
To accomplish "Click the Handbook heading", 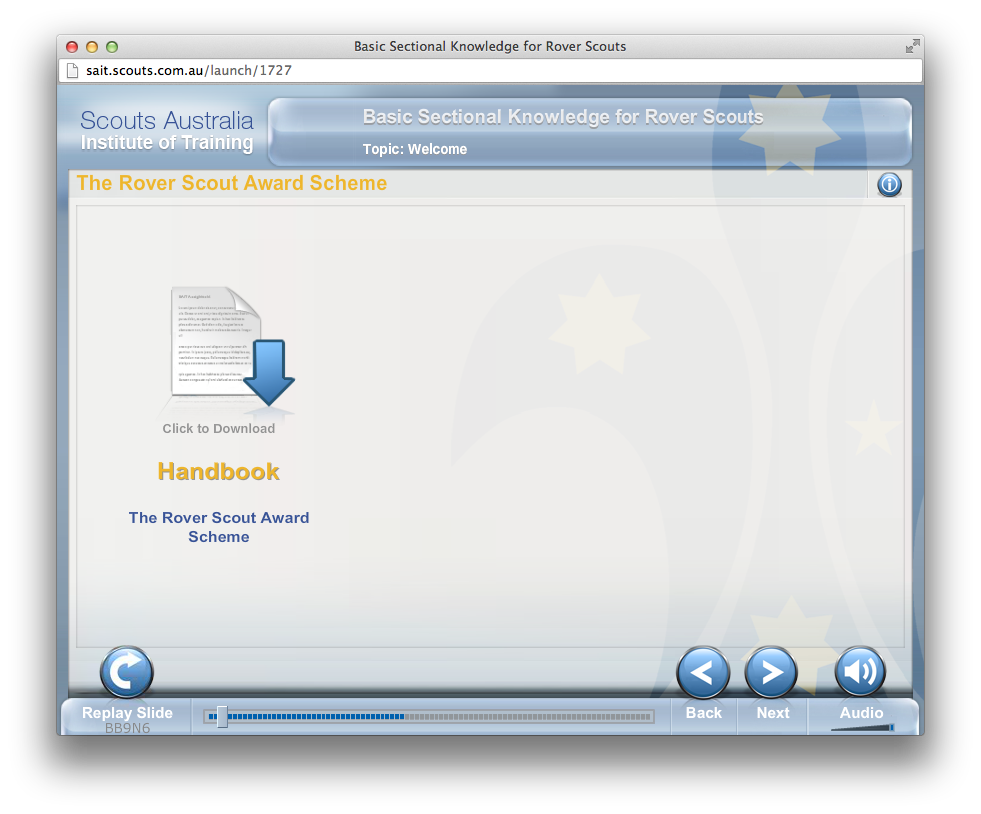I will point(219,472).
